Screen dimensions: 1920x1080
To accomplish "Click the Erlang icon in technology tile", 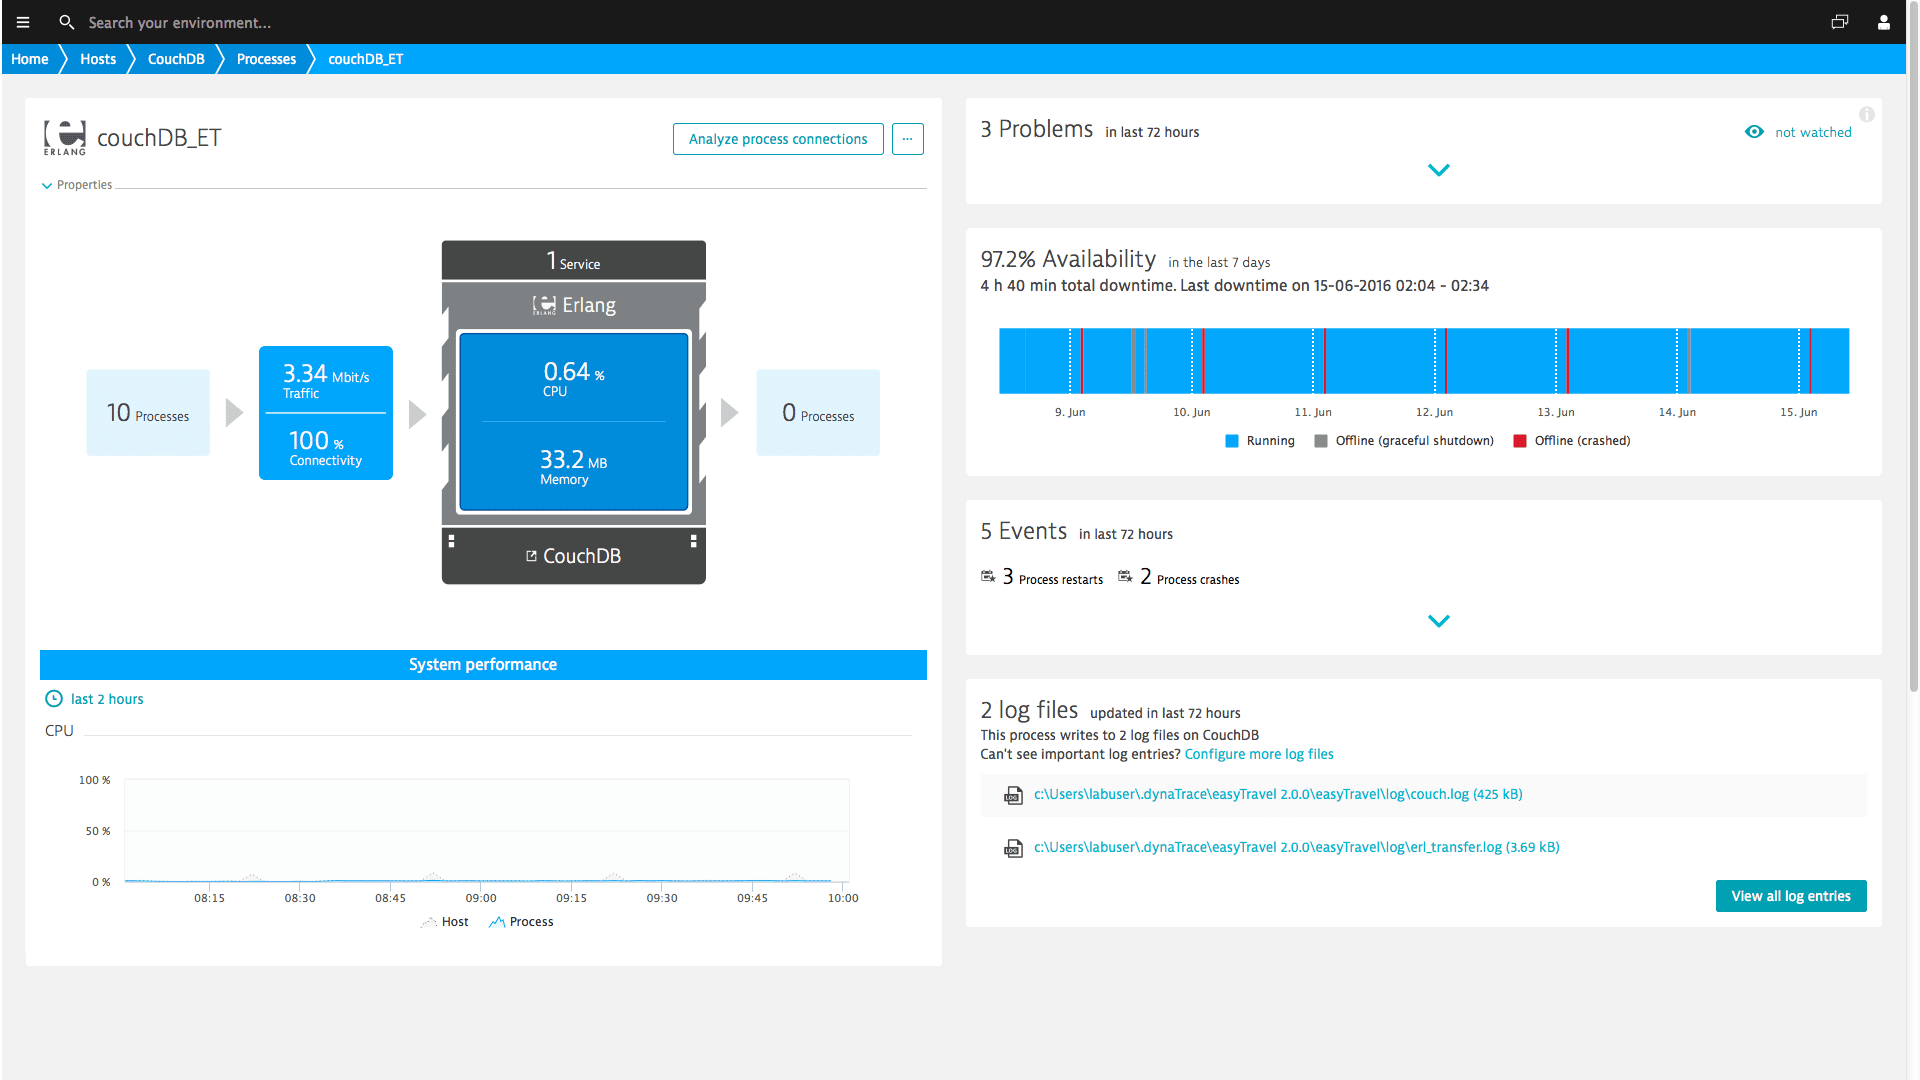I will (x=544, y=305).
